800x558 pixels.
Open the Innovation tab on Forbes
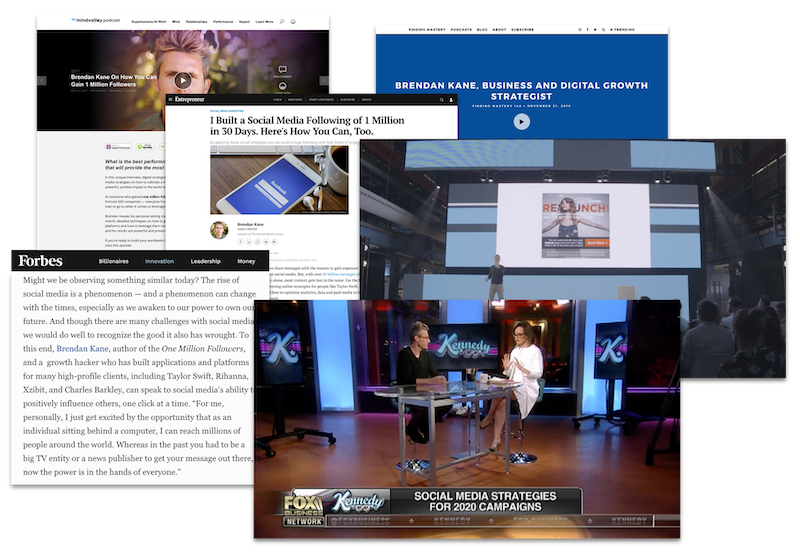159,261
